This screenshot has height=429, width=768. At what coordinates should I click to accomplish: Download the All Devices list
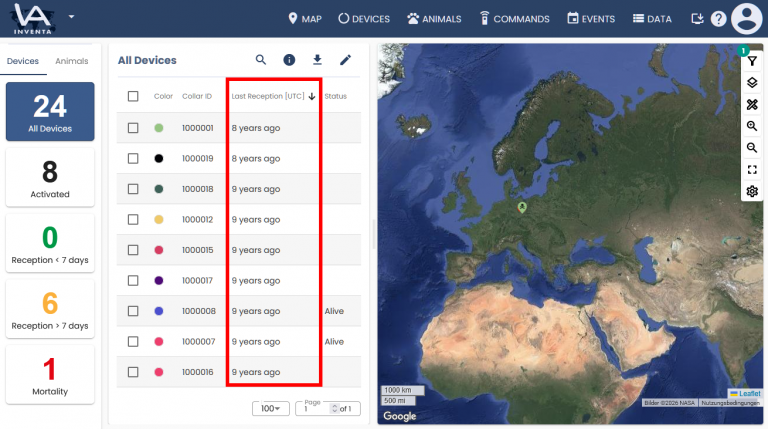(317, 60)
